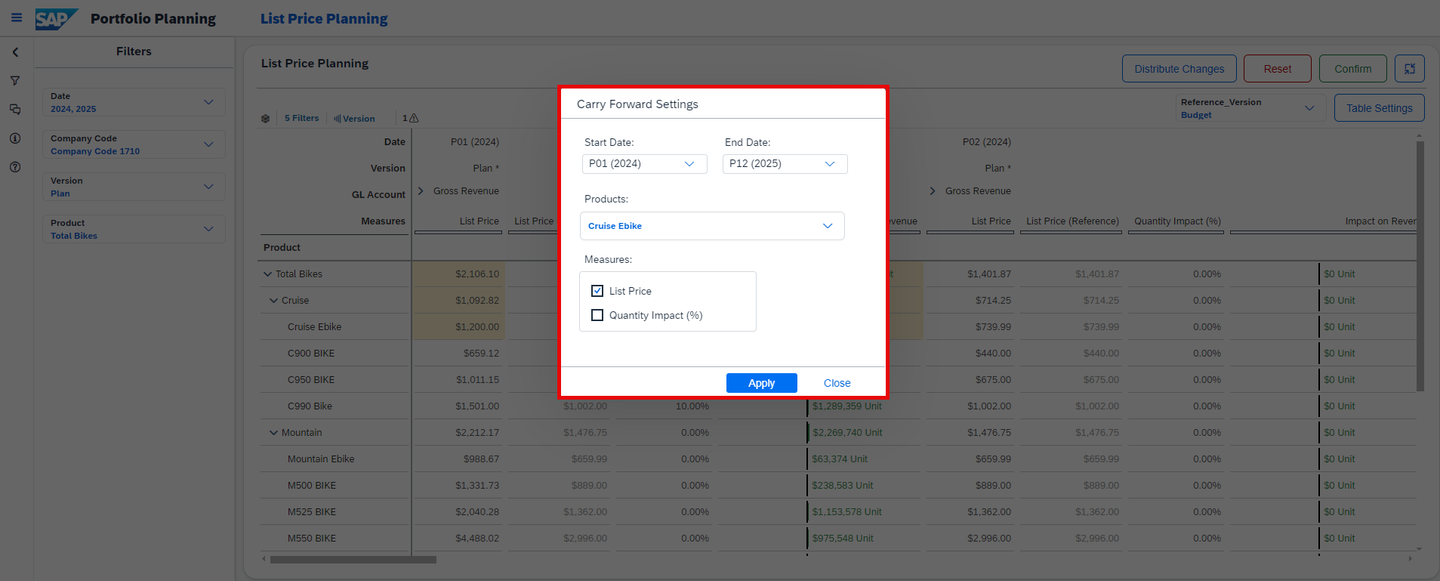Open the information sidebar icon

coord(15,138)
